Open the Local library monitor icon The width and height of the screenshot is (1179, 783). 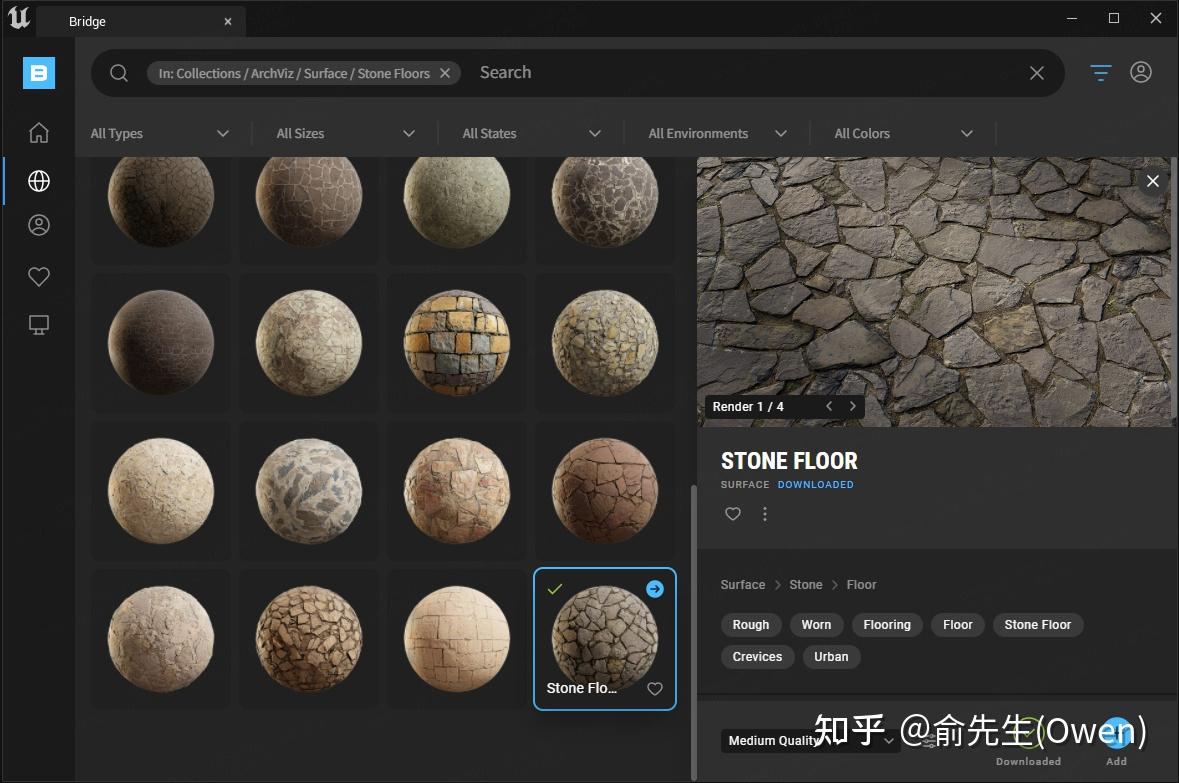click(39, 325)
